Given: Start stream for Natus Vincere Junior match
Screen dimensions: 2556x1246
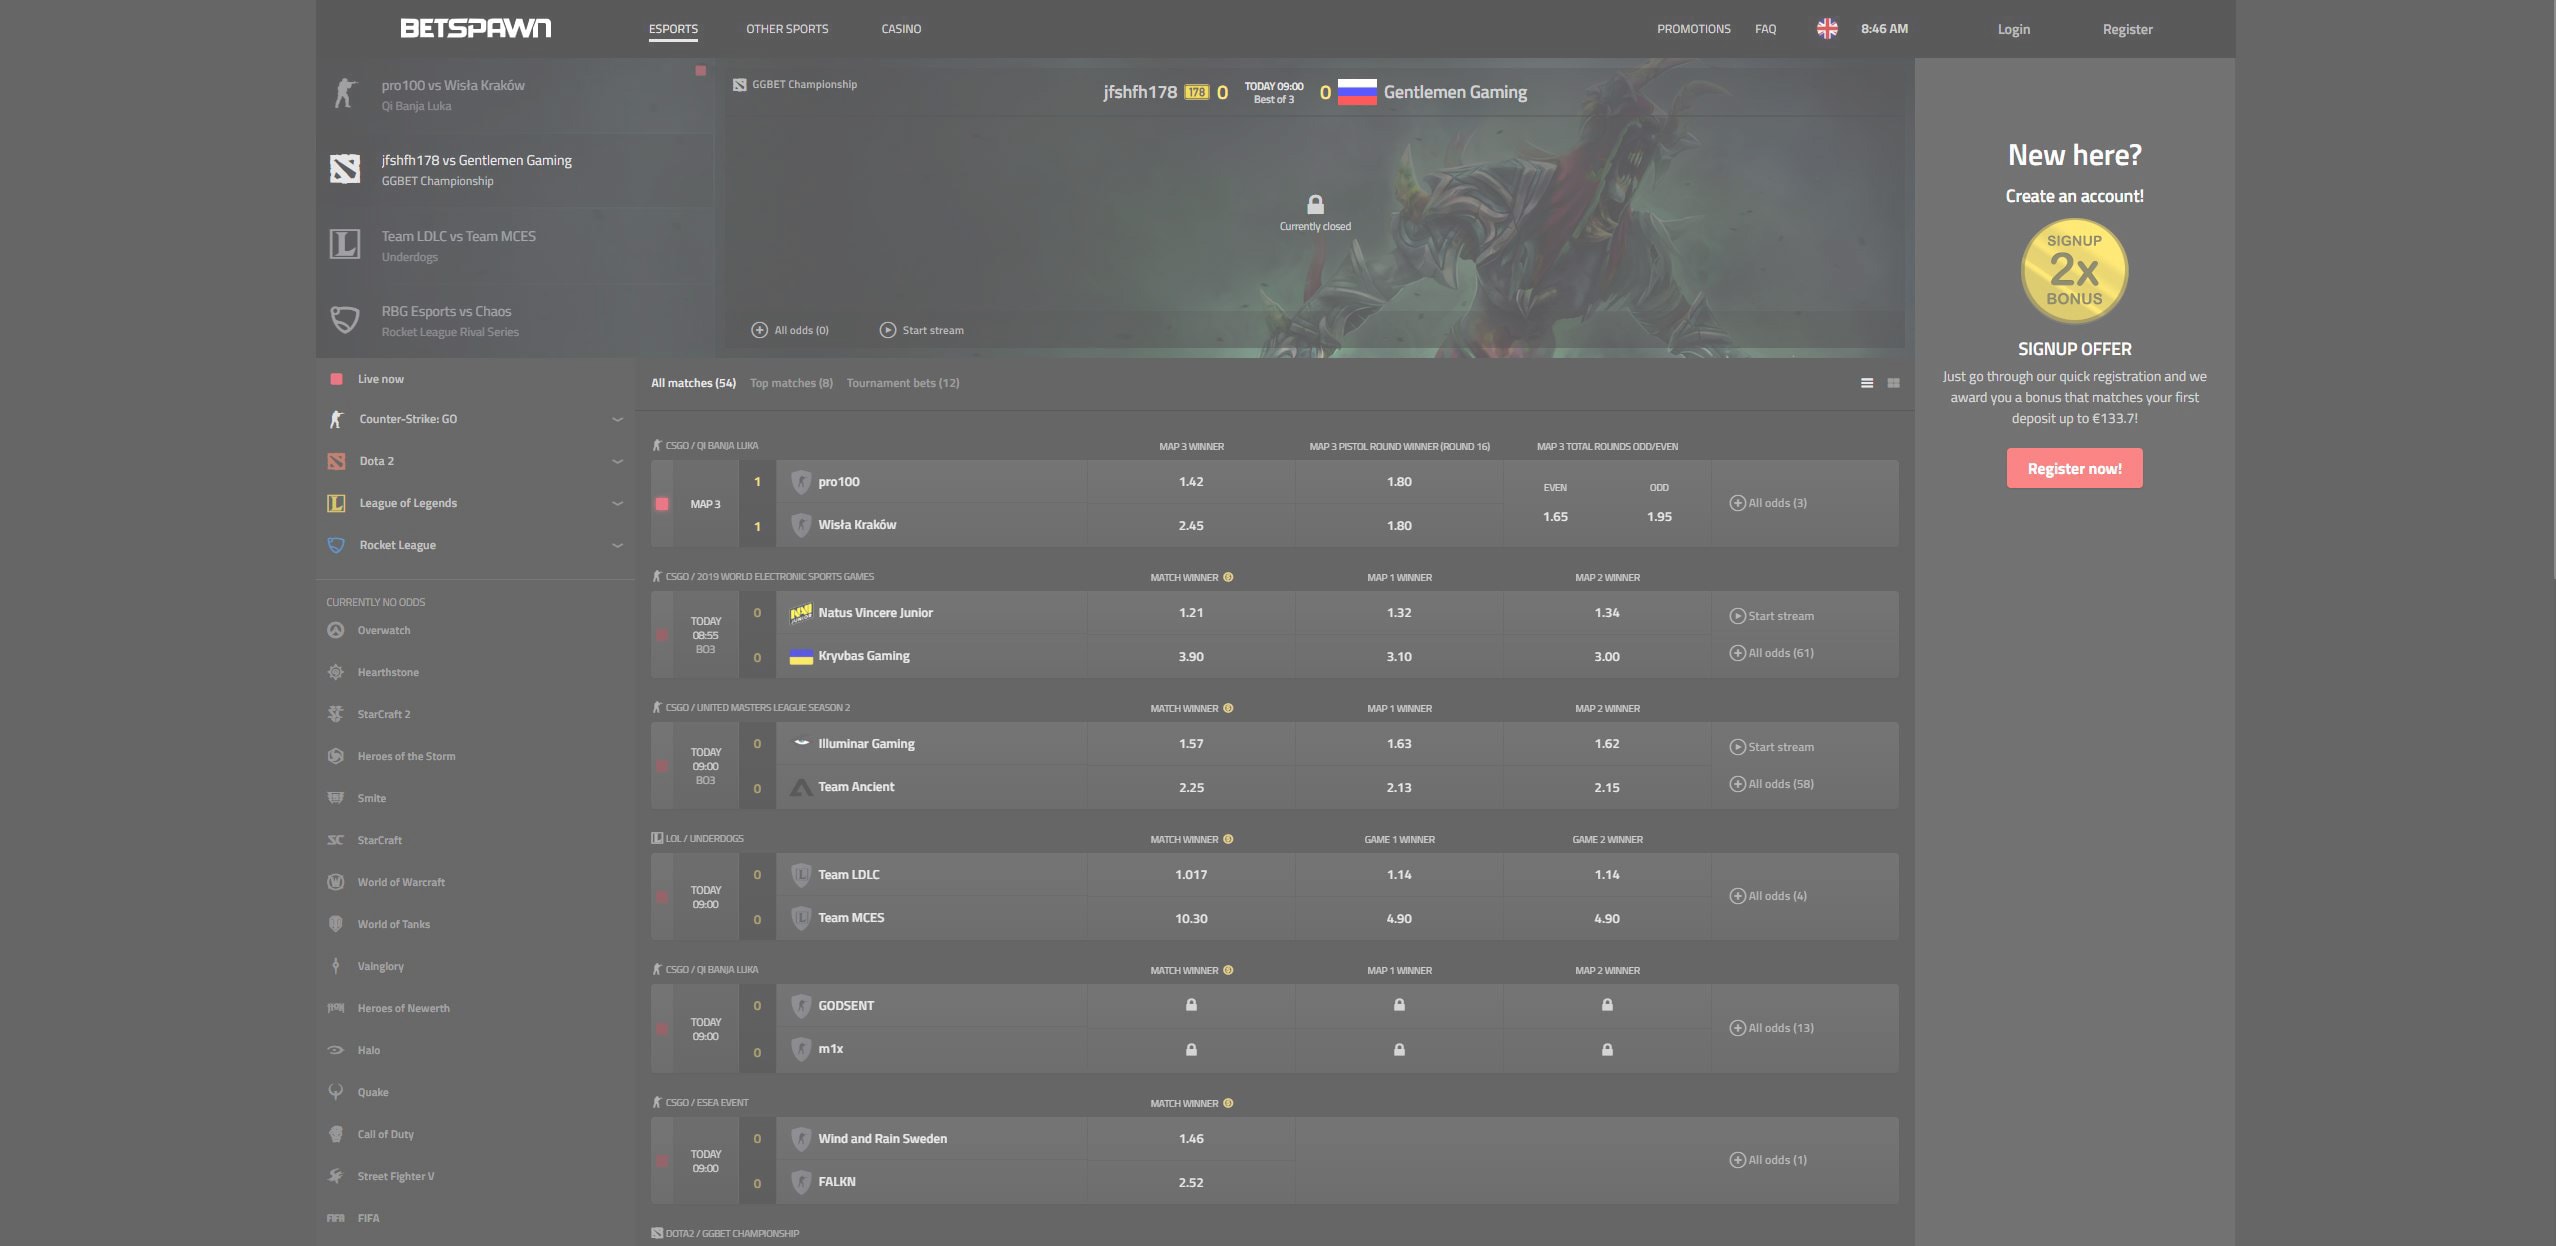Looking at the screenshot, I should click(x=1771, y=616).
